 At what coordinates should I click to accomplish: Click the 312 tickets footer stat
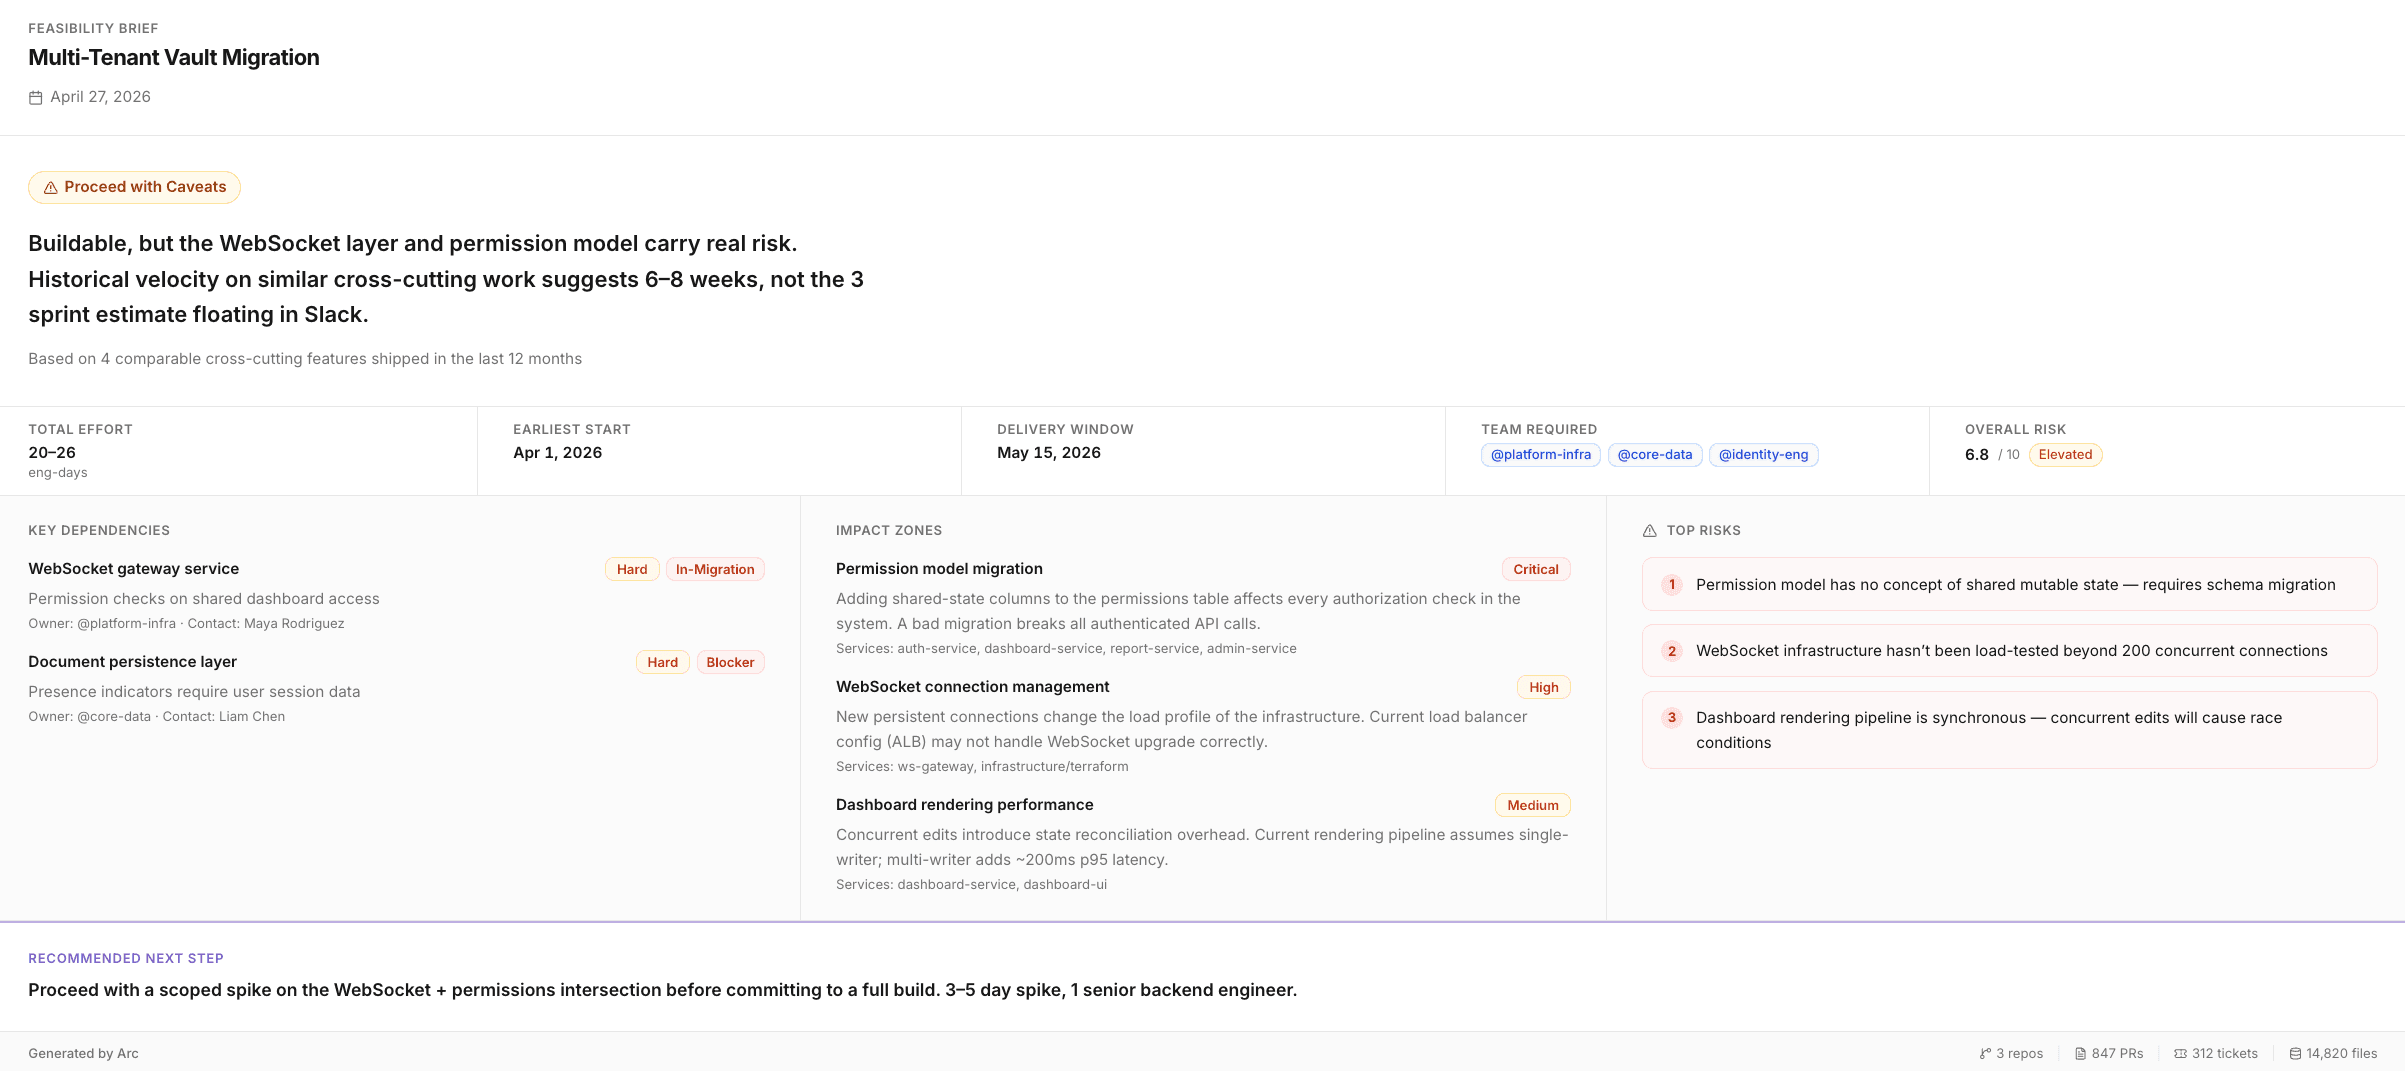pos(2216,1054)
